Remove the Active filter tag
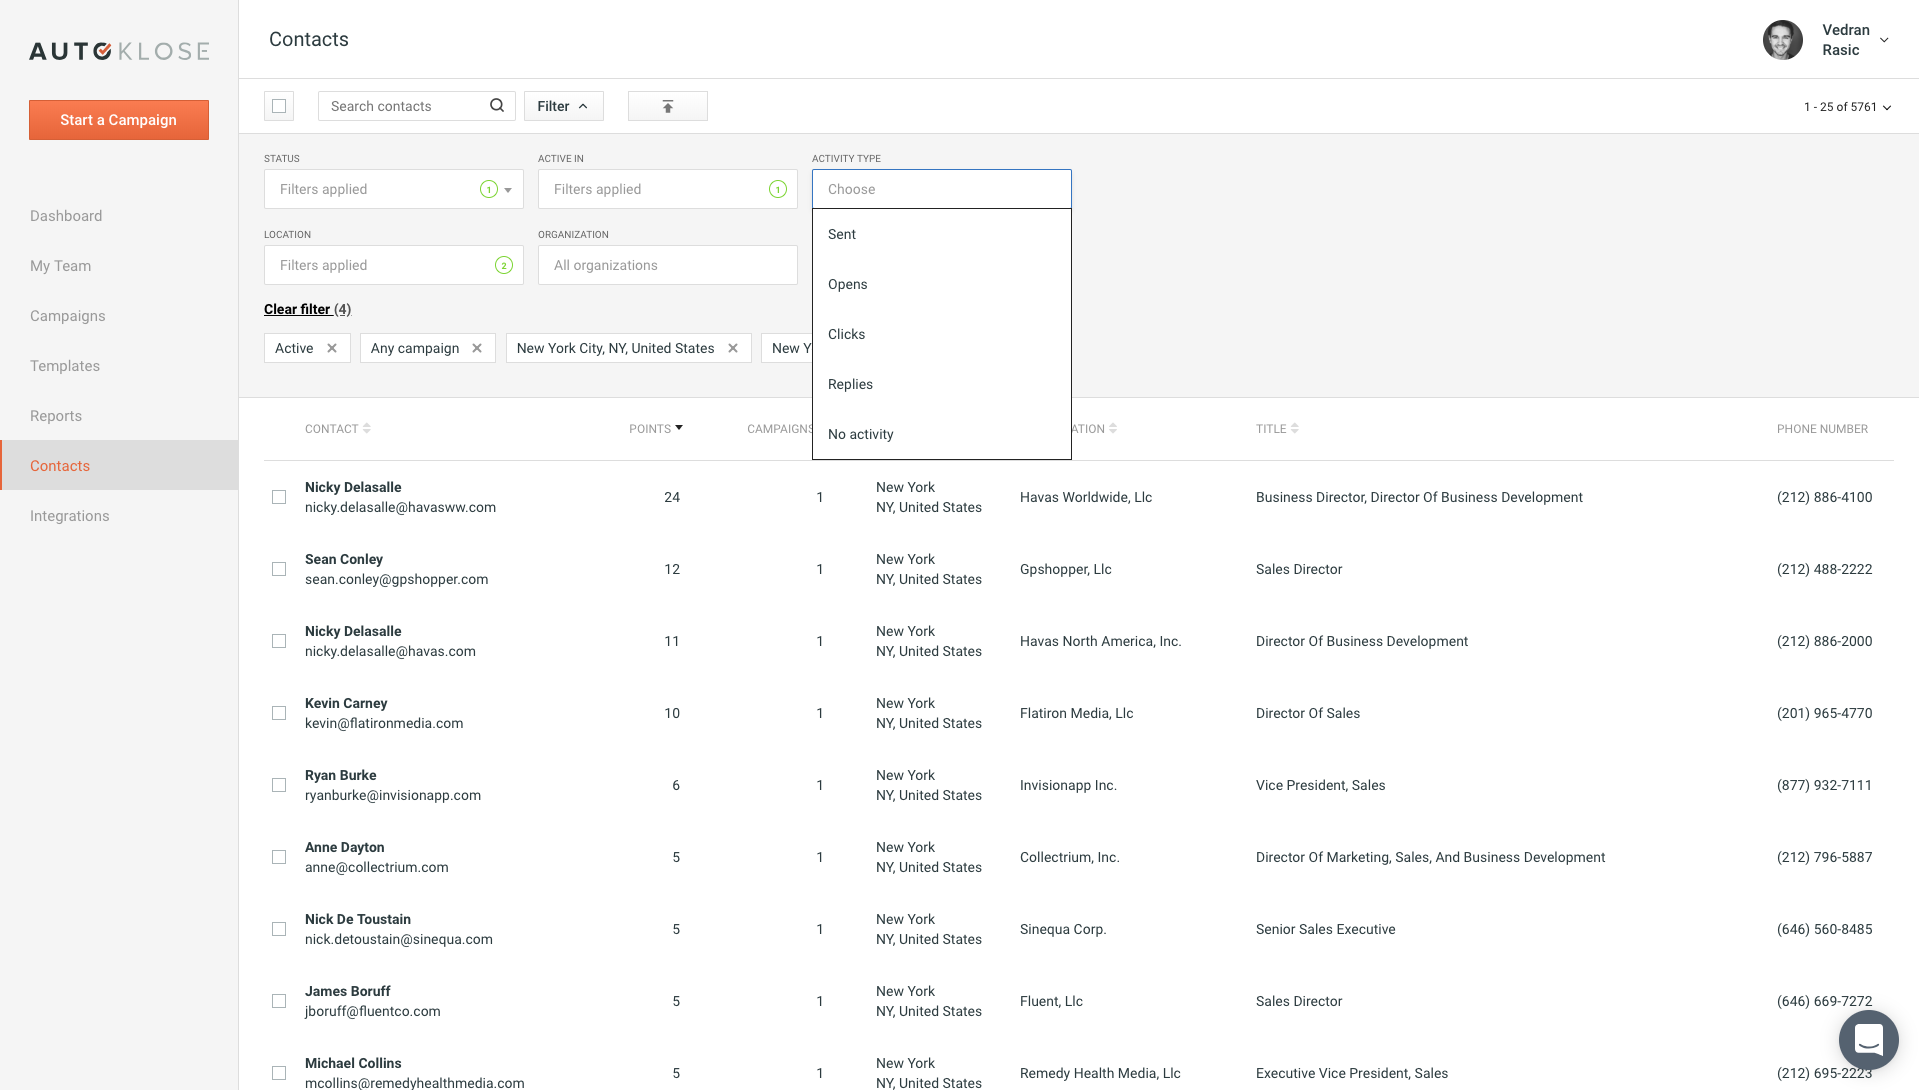The height and width of the screenshot is (1090, 1919). (332, 348)
